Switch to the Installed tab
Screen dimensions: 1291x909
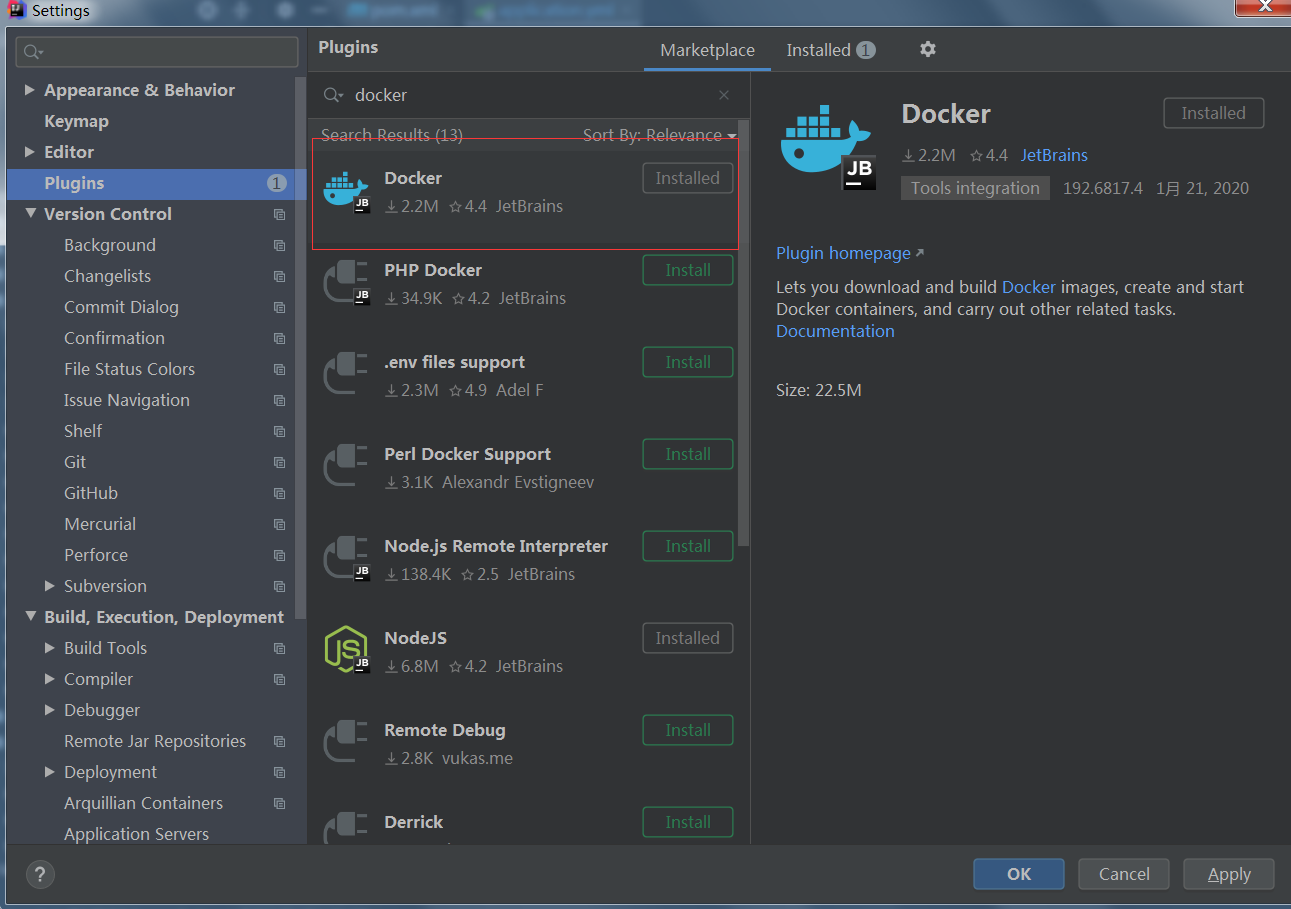pyautogui.click(x=830, y=50)
